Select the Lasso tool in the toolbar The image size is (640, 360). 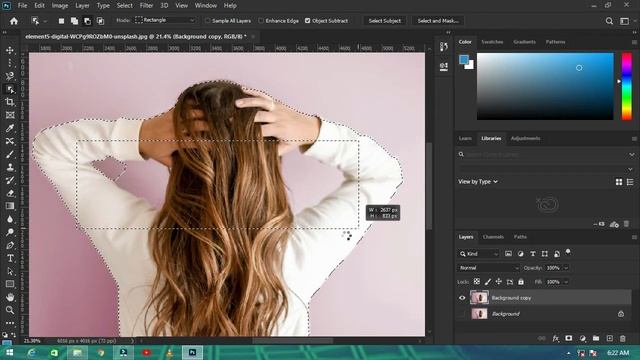10,76
